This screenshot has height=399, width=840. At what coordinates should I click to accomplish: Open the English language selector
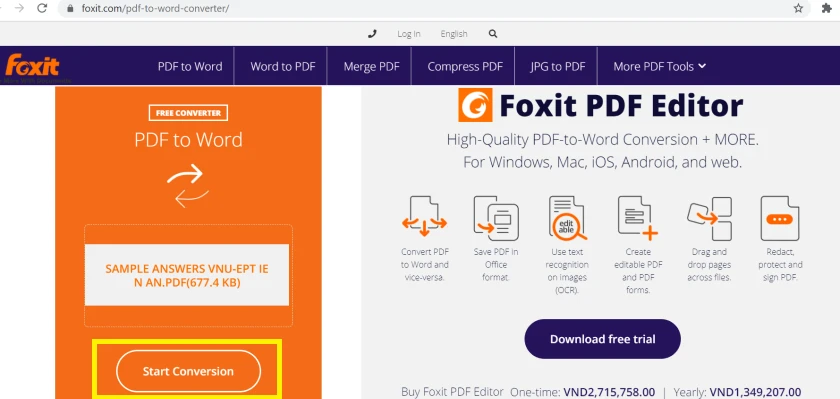point(454,34)
